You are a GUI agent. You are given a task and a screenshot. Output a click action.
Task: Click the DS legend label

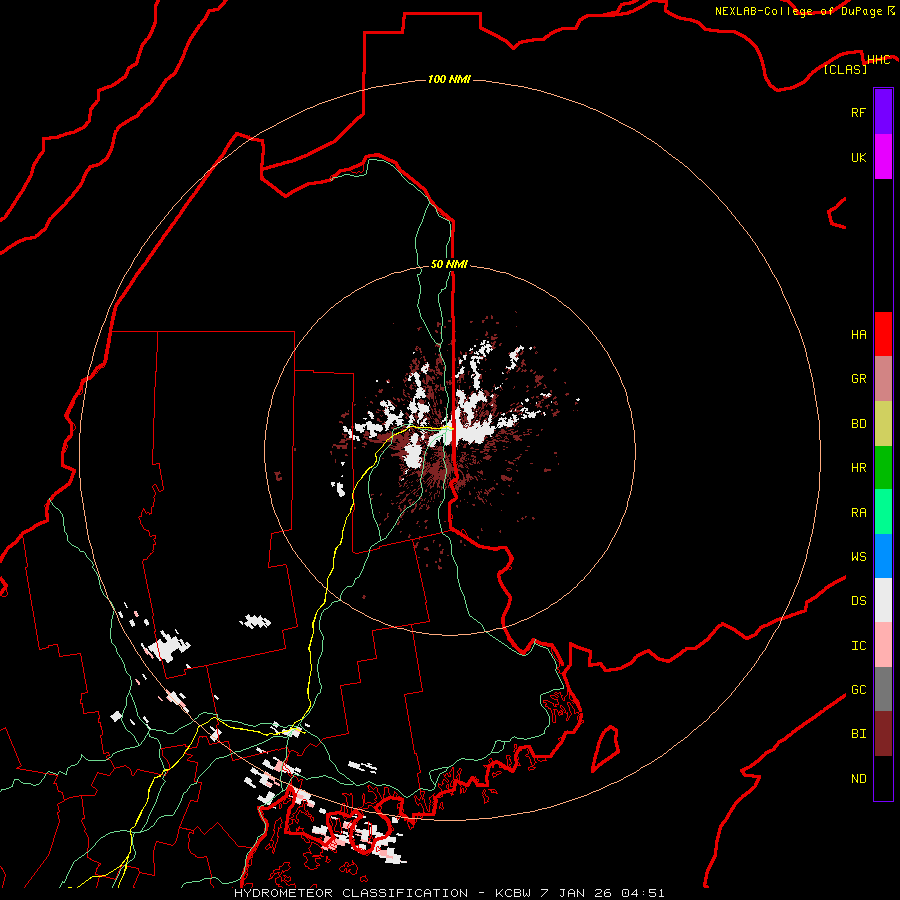click(858, 601)
